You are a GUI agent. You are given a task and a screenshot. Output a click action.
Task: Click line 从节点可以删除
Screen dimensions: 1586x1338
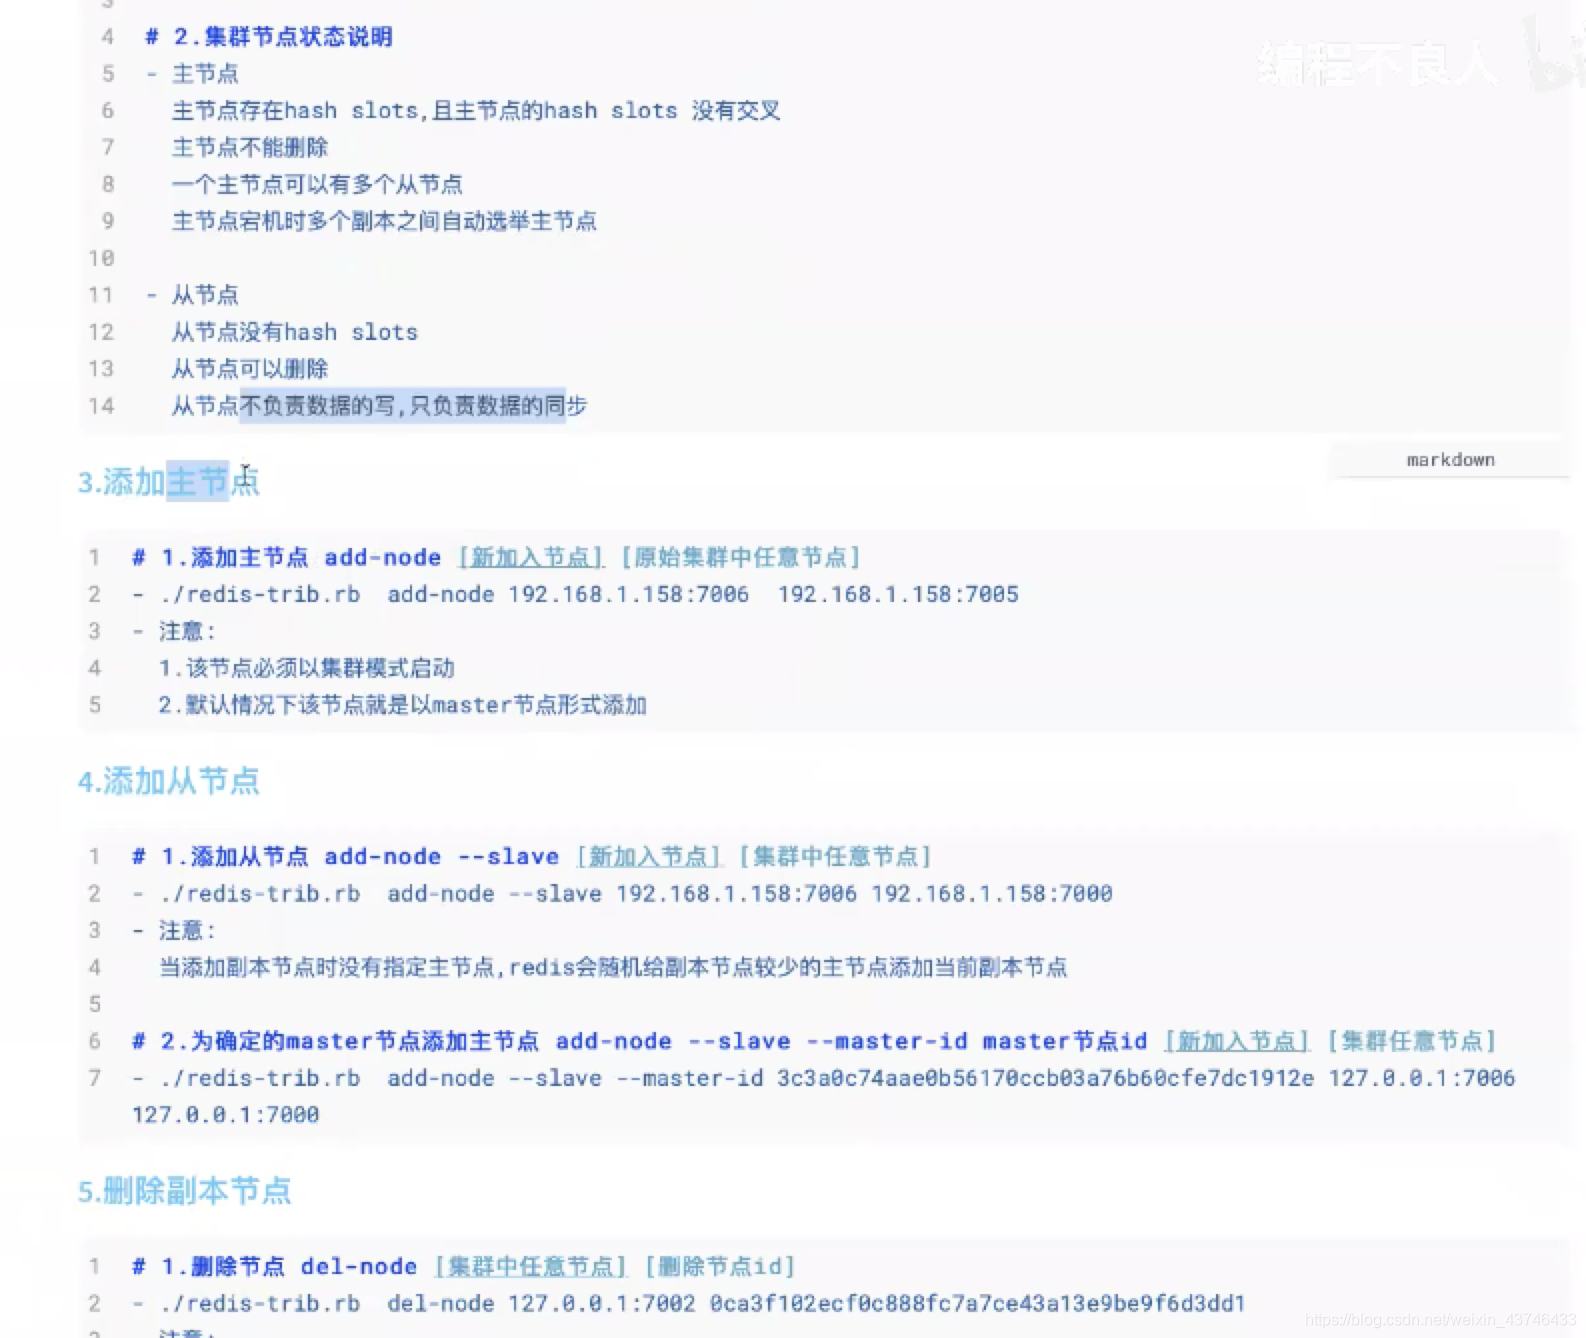point(250,369)
